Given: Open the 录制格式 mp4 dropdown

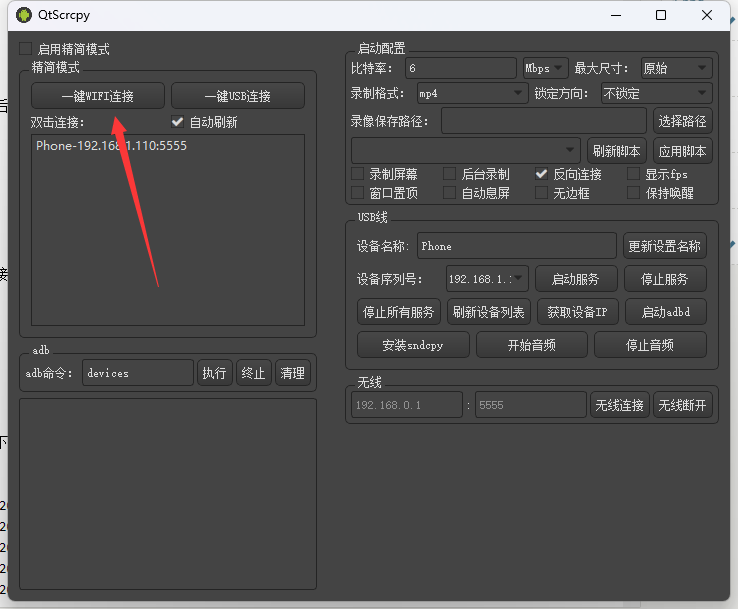Looking at the screenshot, I should click(472, 93).
